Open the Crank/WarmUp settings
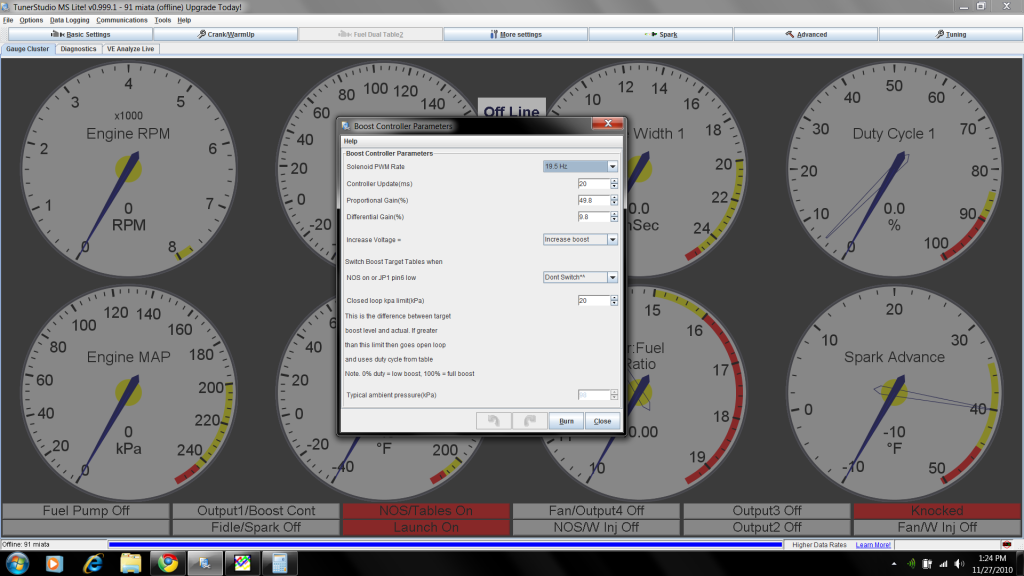The height and width of the screenshot is (576, 1024). tap(227, 33)
